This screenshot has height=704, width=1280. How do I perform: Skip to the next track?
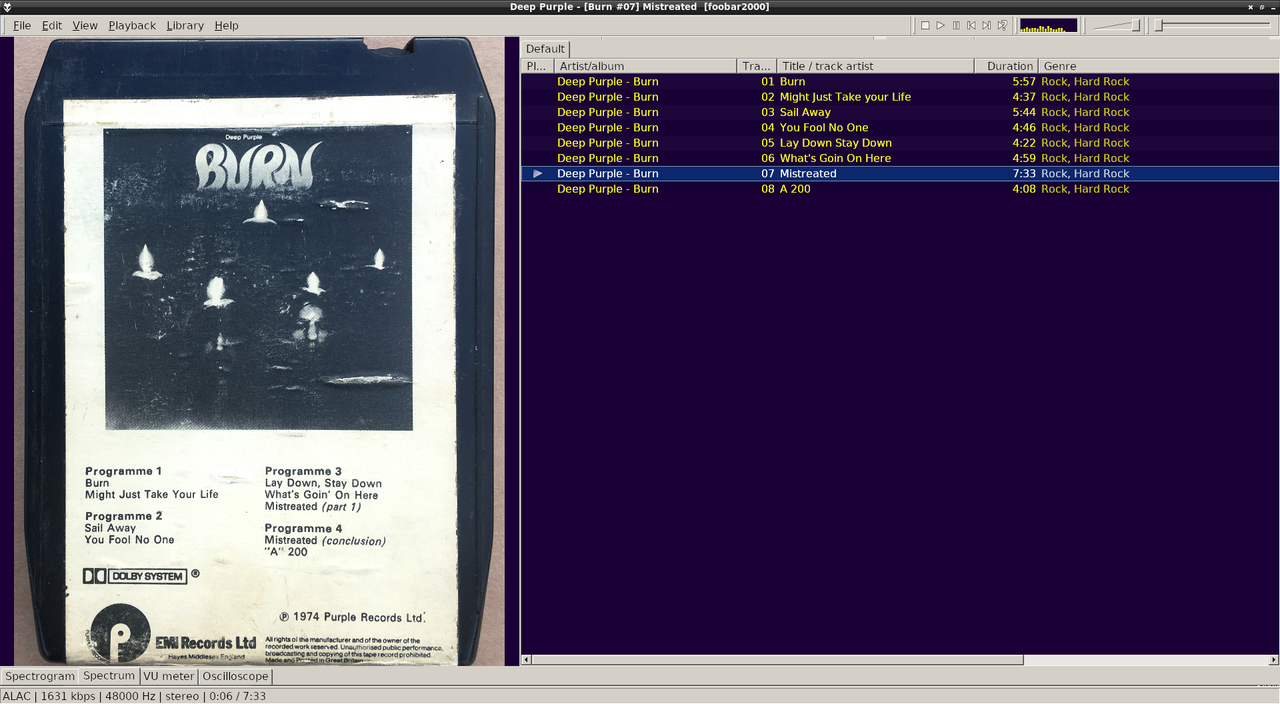pos(986,25)
